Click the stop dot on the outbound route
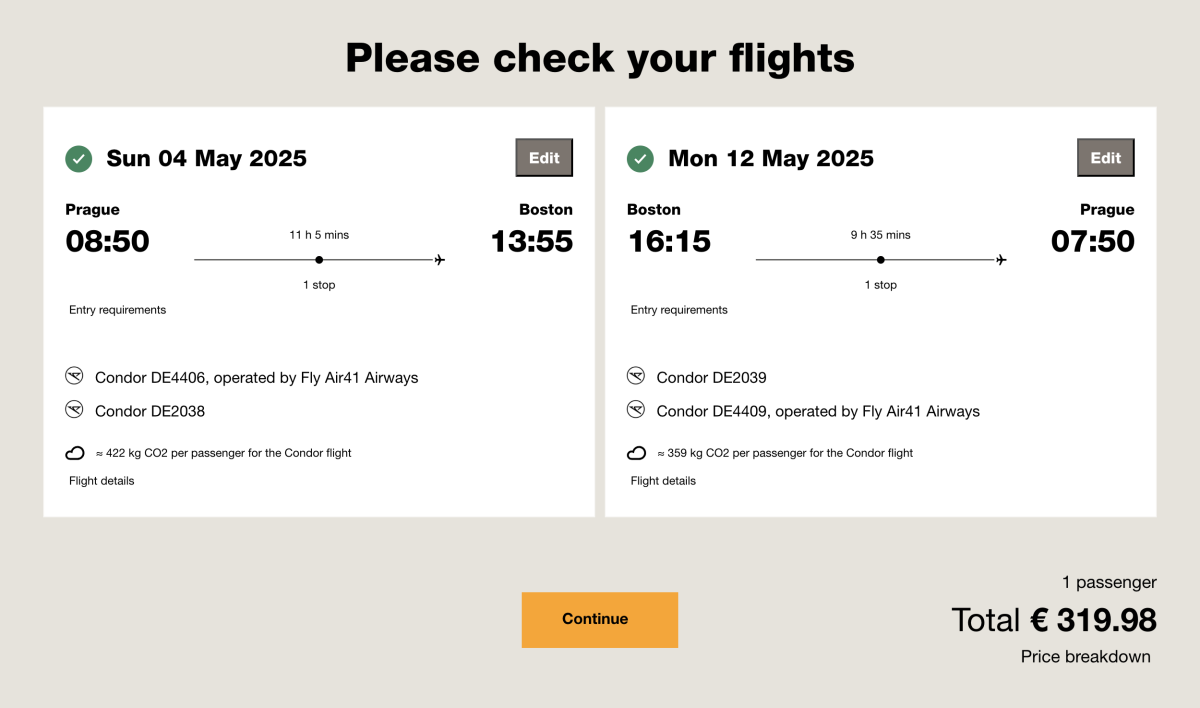Screen dimensions: 1200x708 [319, 260]
